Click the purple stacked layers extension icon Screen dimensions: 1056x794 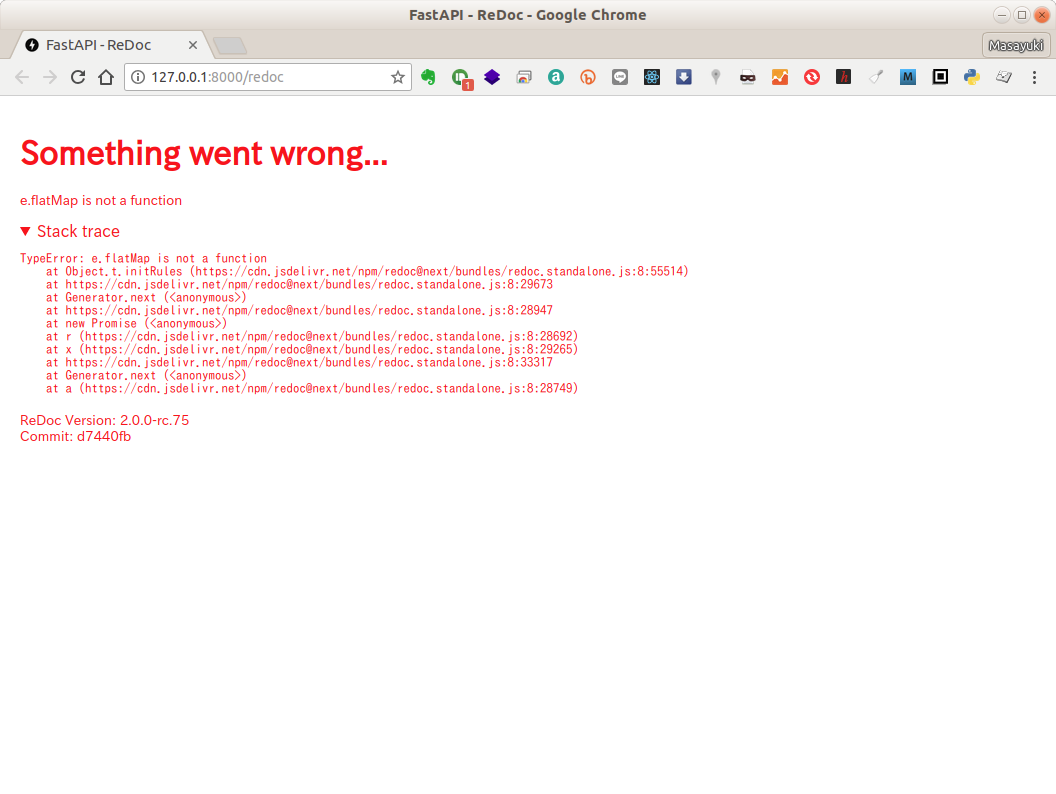click(x=492, y=77)
